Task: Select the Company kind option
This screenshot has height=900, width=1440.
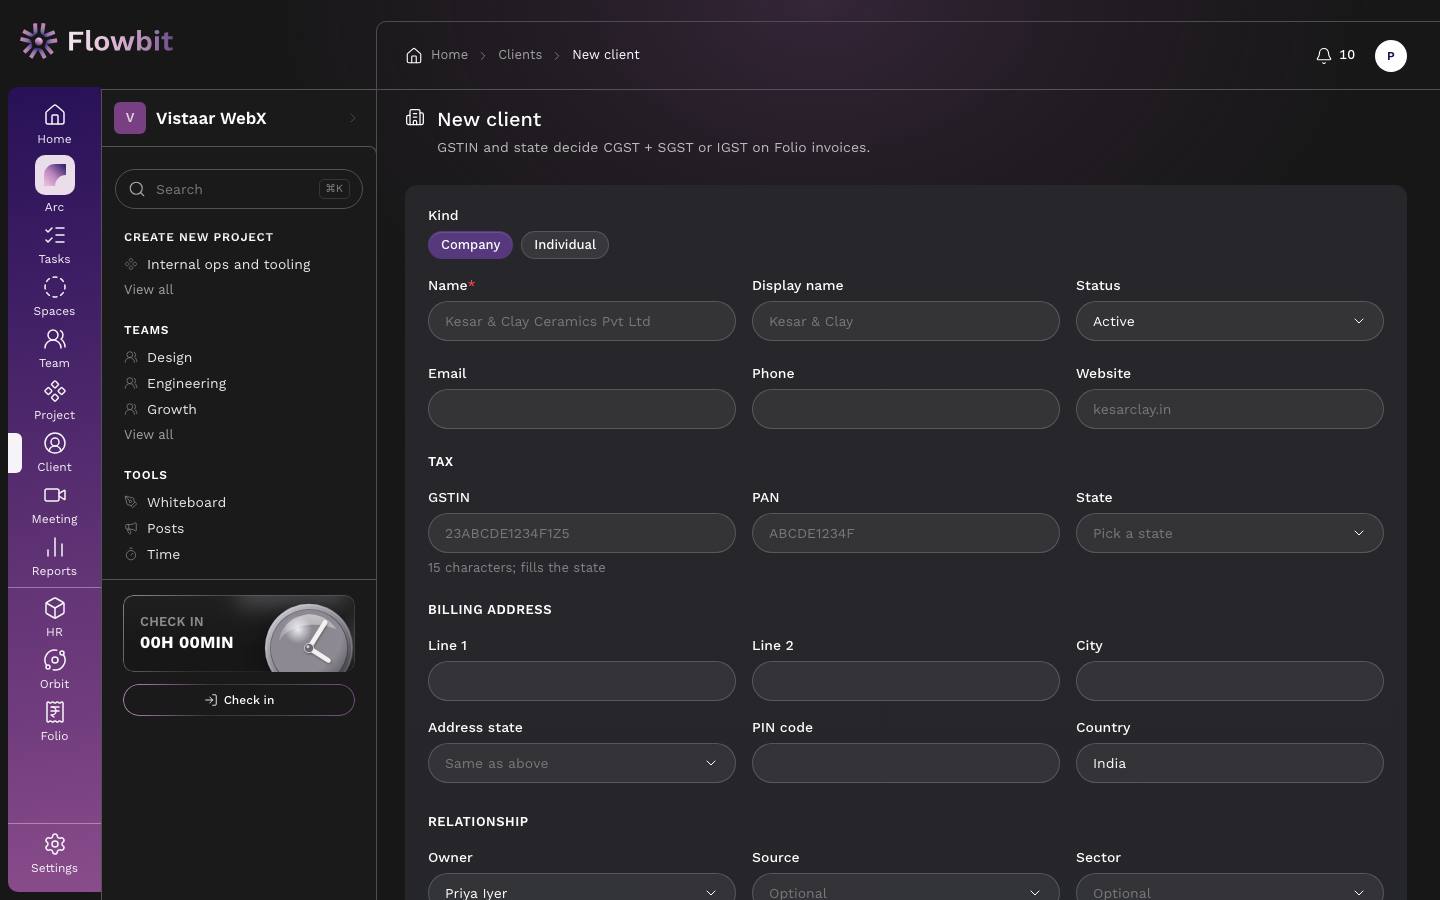Action: click(x=470, y=245)
